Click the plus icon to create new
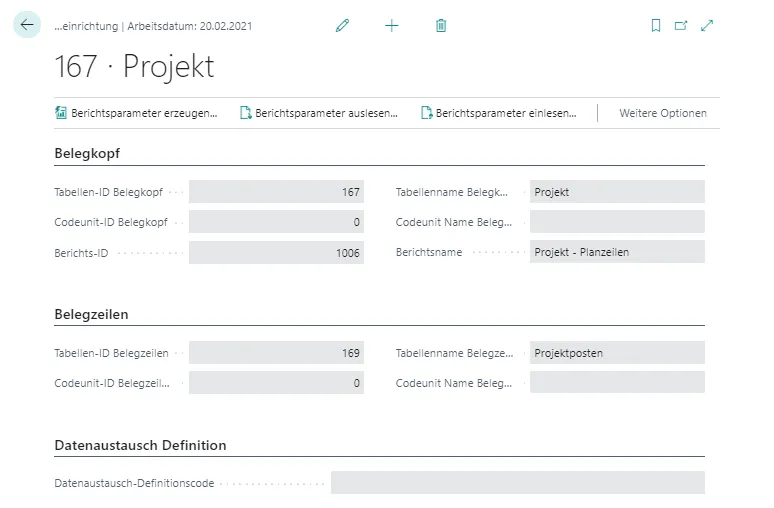Screen dimensions: 774x508 click(x=391, y=26)
